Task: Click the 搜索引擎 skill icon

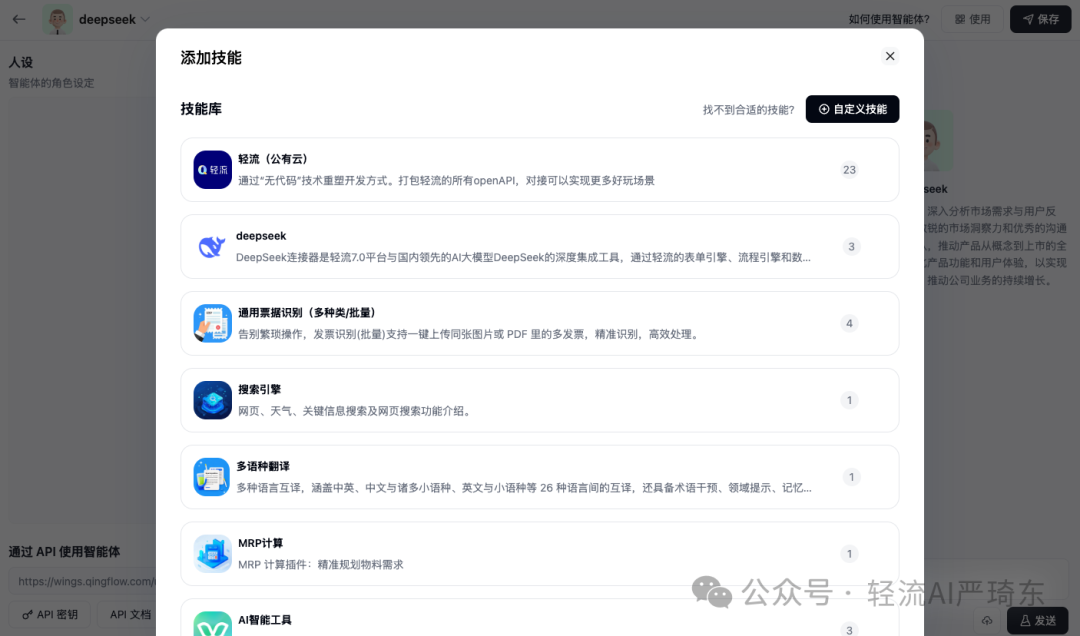Action: click(212, 400)
